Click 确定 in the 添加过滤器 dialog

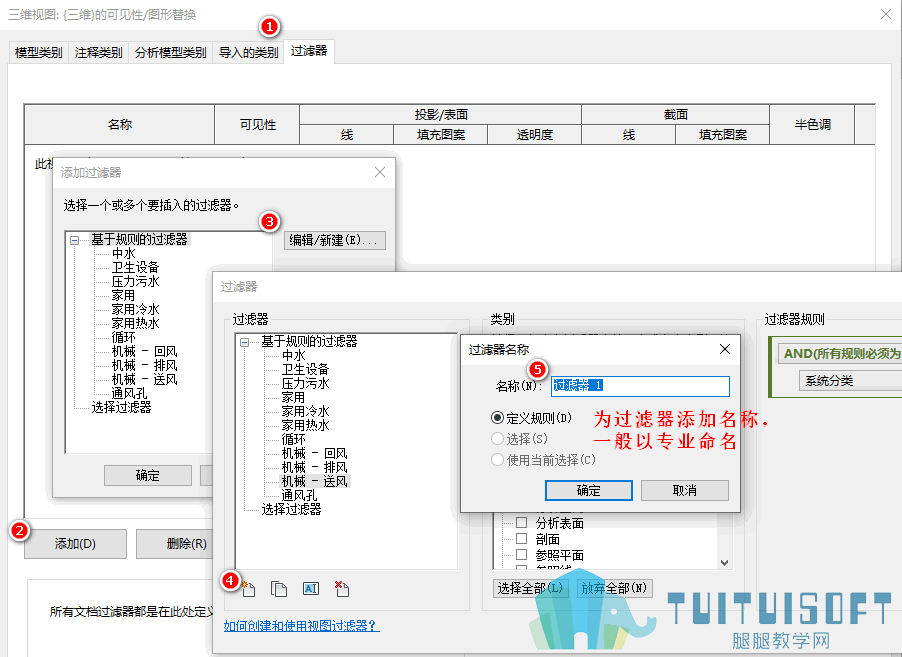147,476
